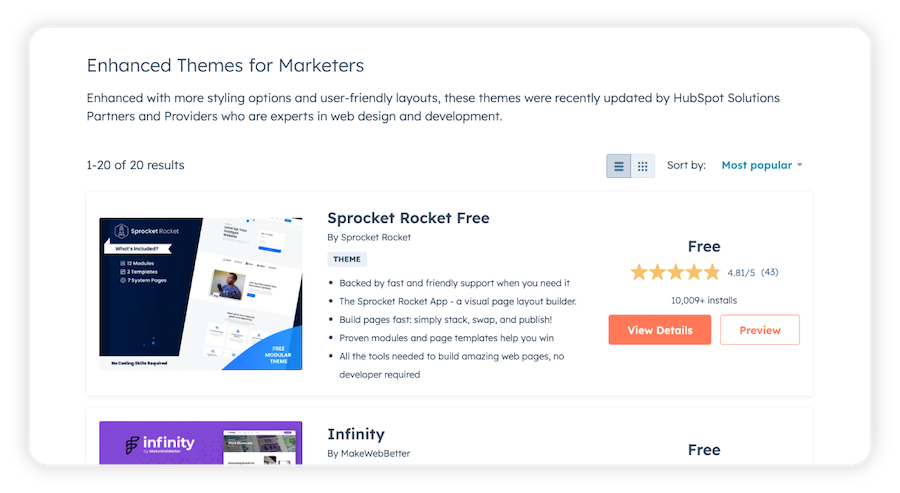Click the 10,009+ installs text

point(704,299)
